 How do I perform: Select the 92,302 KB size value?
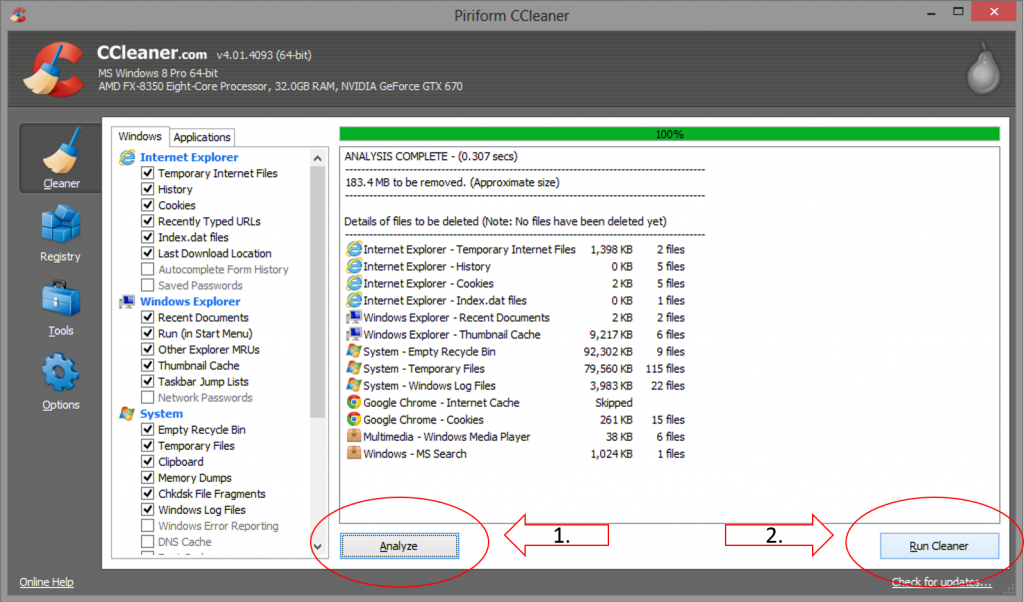coord(607,351)
